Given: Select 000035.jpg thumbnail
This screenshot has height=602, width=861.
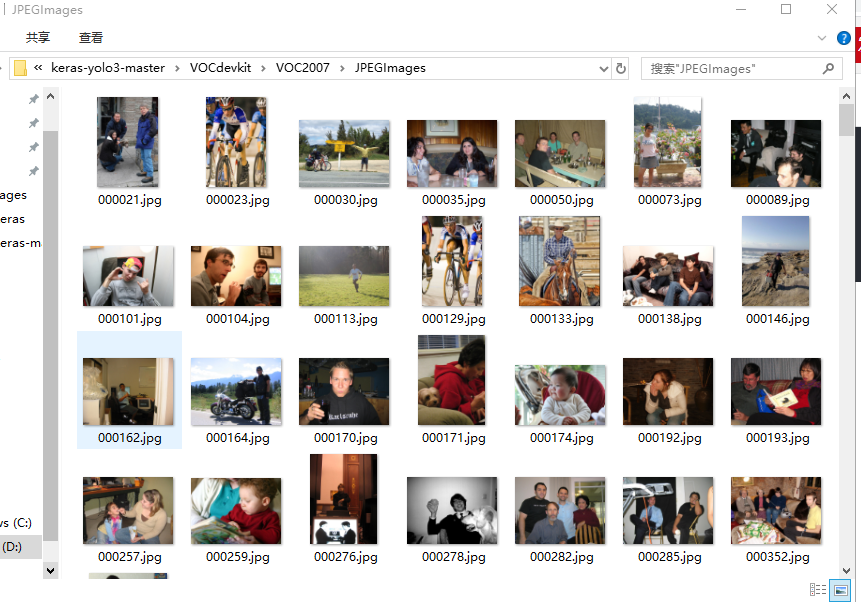Looking at the screenshot, I should pyautogui.click(x=452, y=154).
